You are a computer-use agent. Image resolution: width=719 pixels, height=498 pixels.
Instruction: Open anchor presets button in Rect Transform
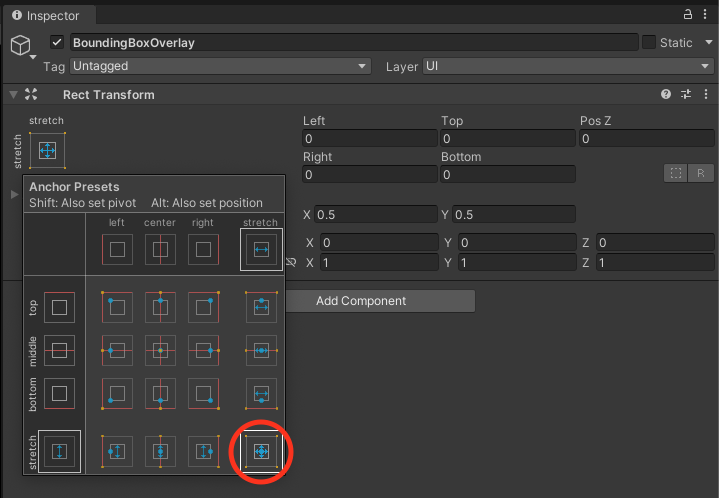pos(48,150)
